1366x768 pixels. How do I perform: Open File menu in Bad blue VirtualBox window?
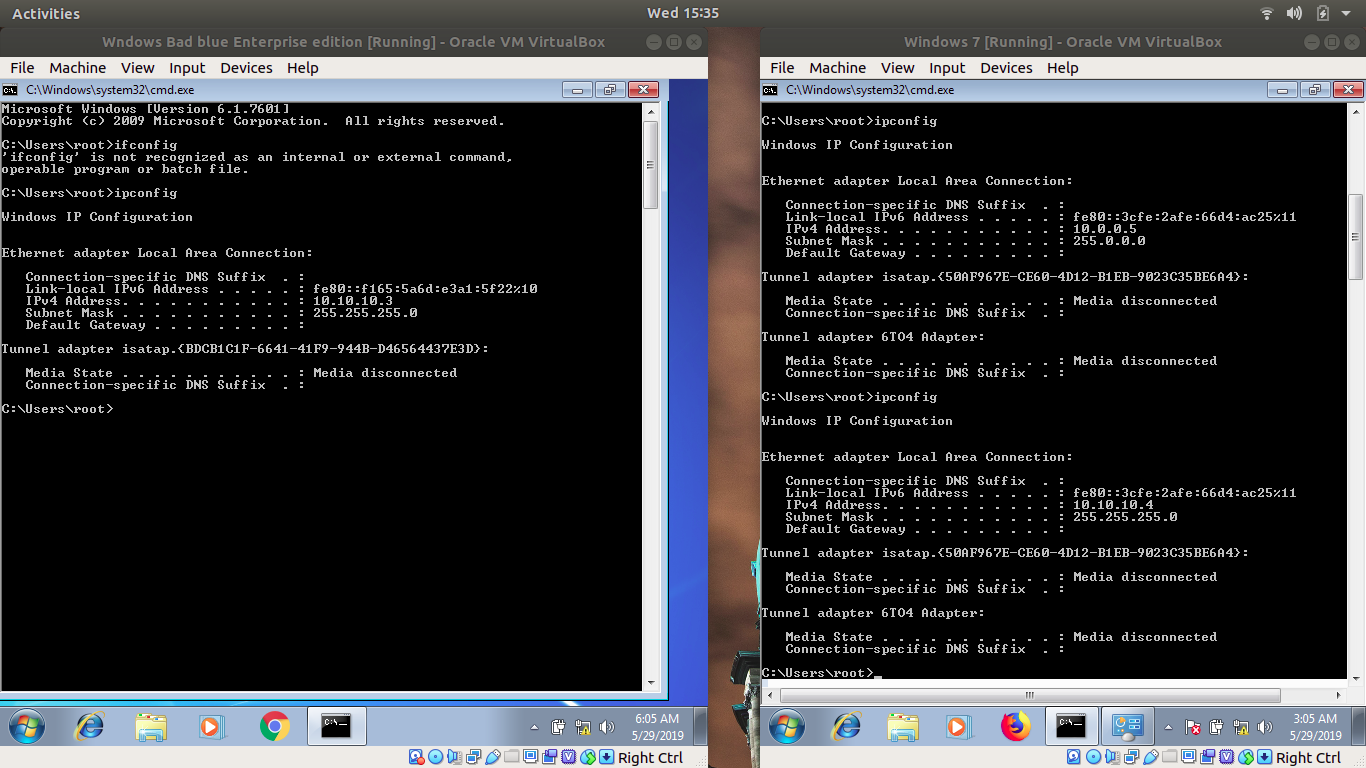click(22, 68)
